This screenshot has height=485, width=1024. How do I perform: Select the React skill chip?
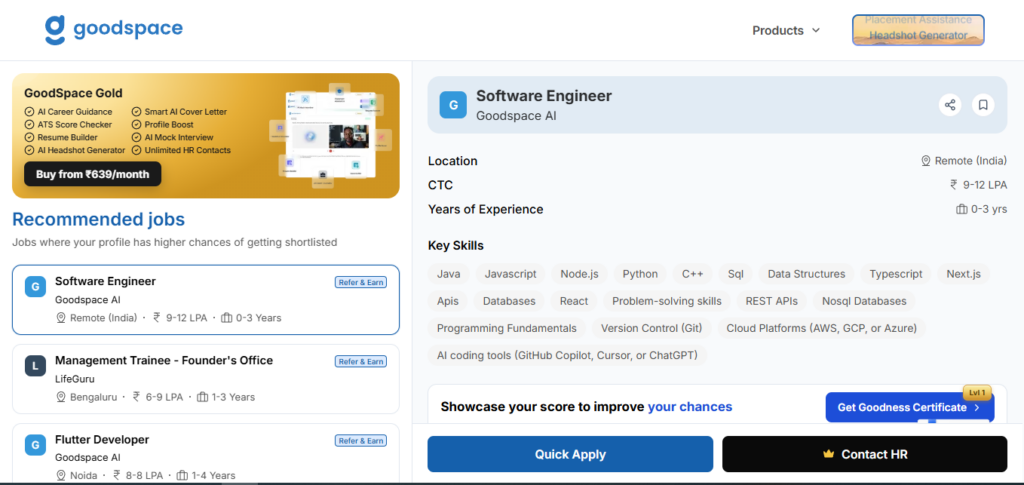click(574, 301)
